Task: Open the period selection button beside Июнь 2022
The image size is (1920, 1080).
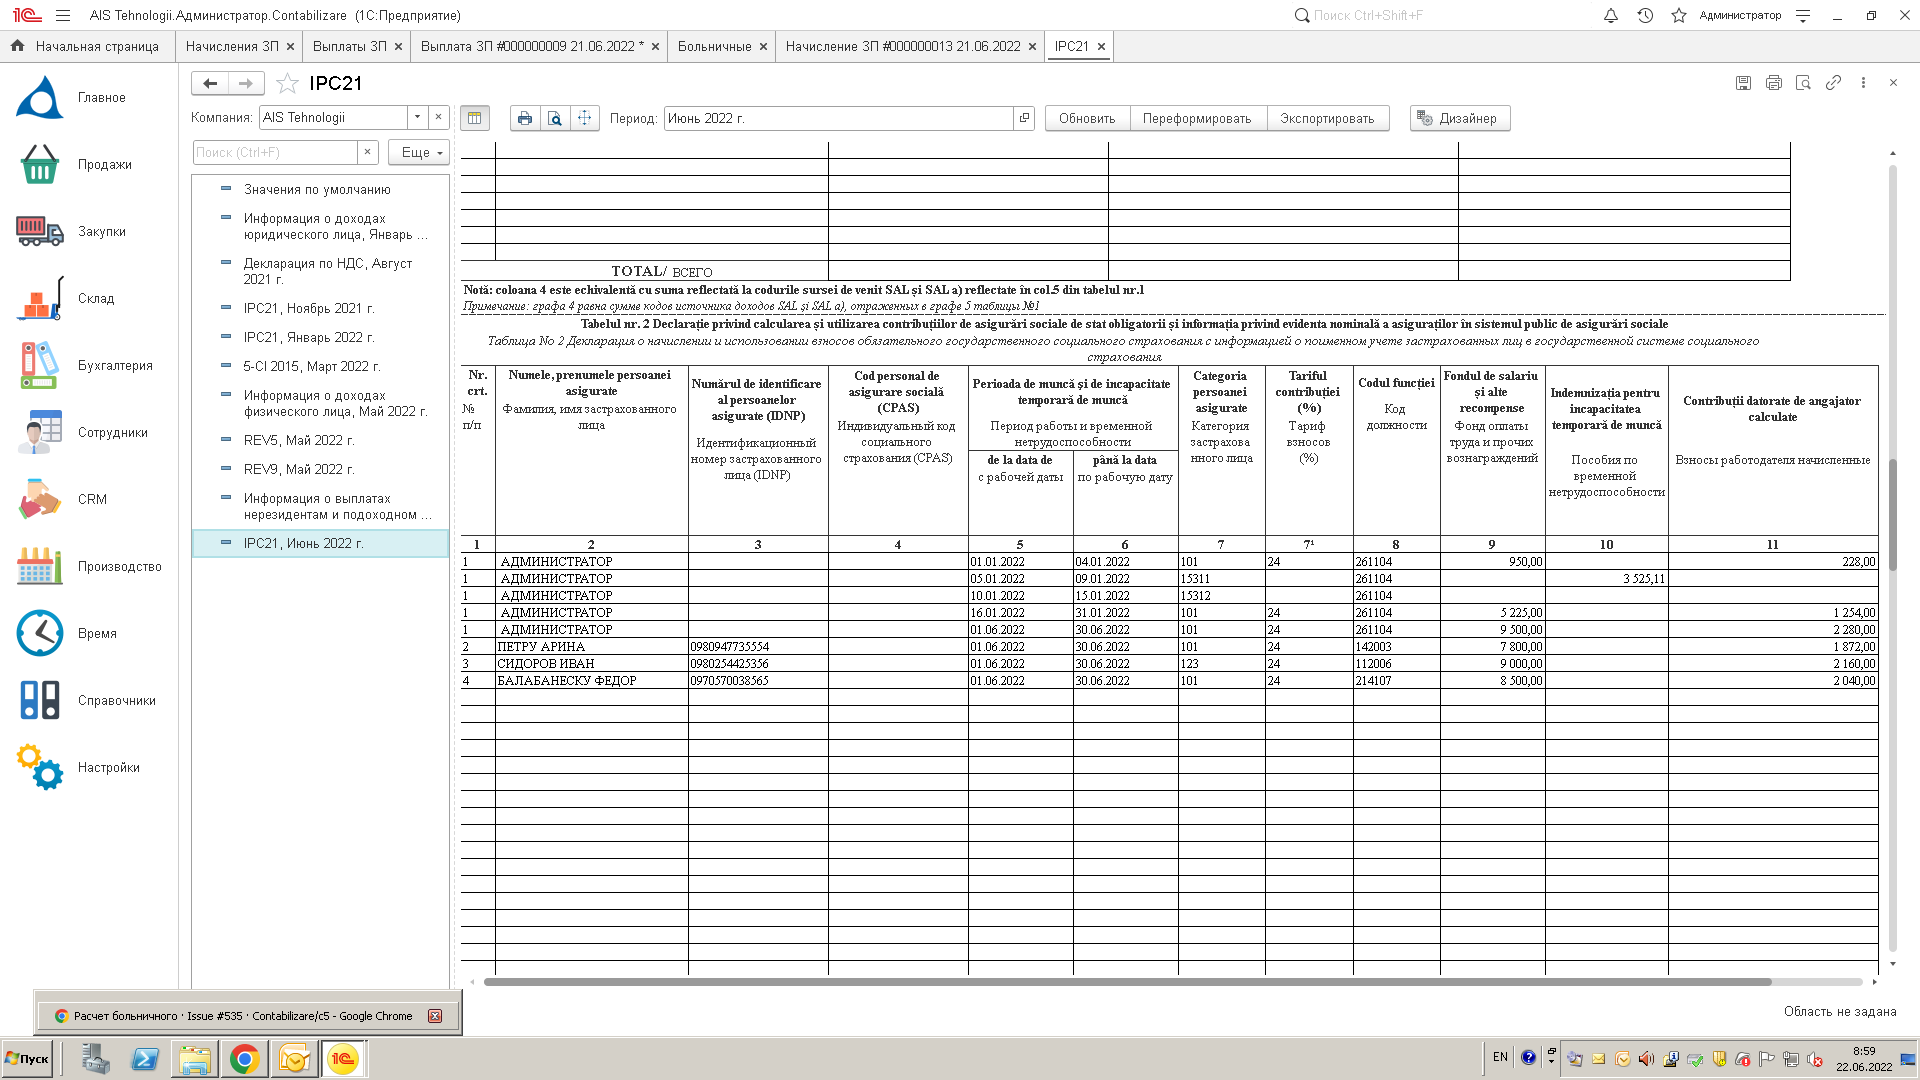Action: click(1024, 118)
